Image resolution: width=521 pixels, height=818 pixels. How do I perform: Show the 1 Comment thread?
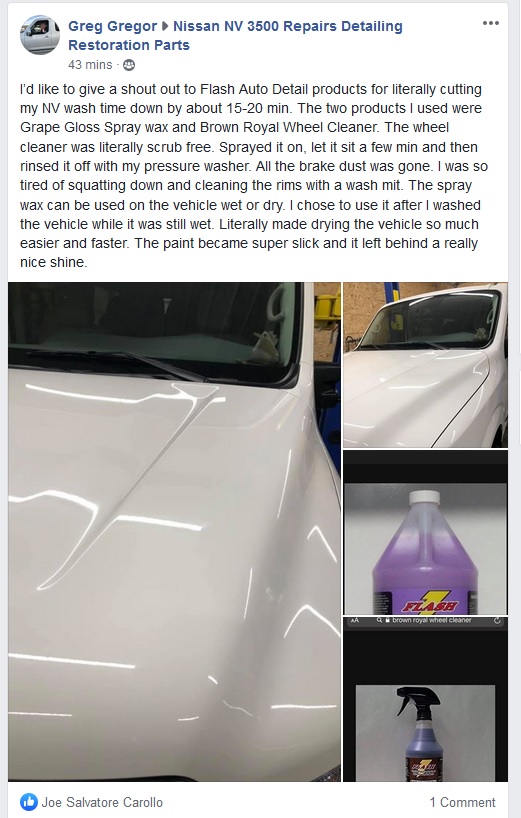(463, 802)
